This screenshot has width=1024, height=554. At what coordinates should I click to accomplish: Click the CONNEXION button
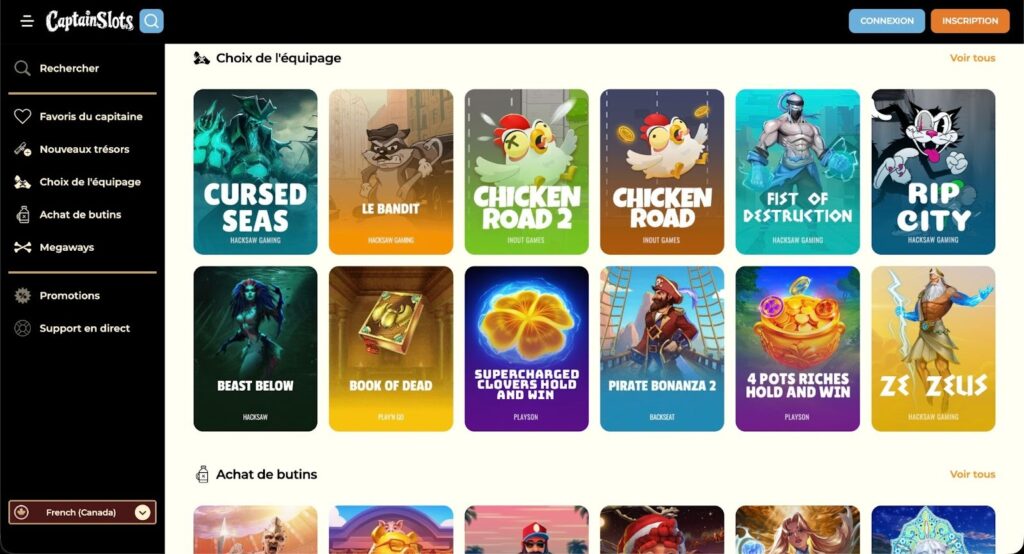886,21
